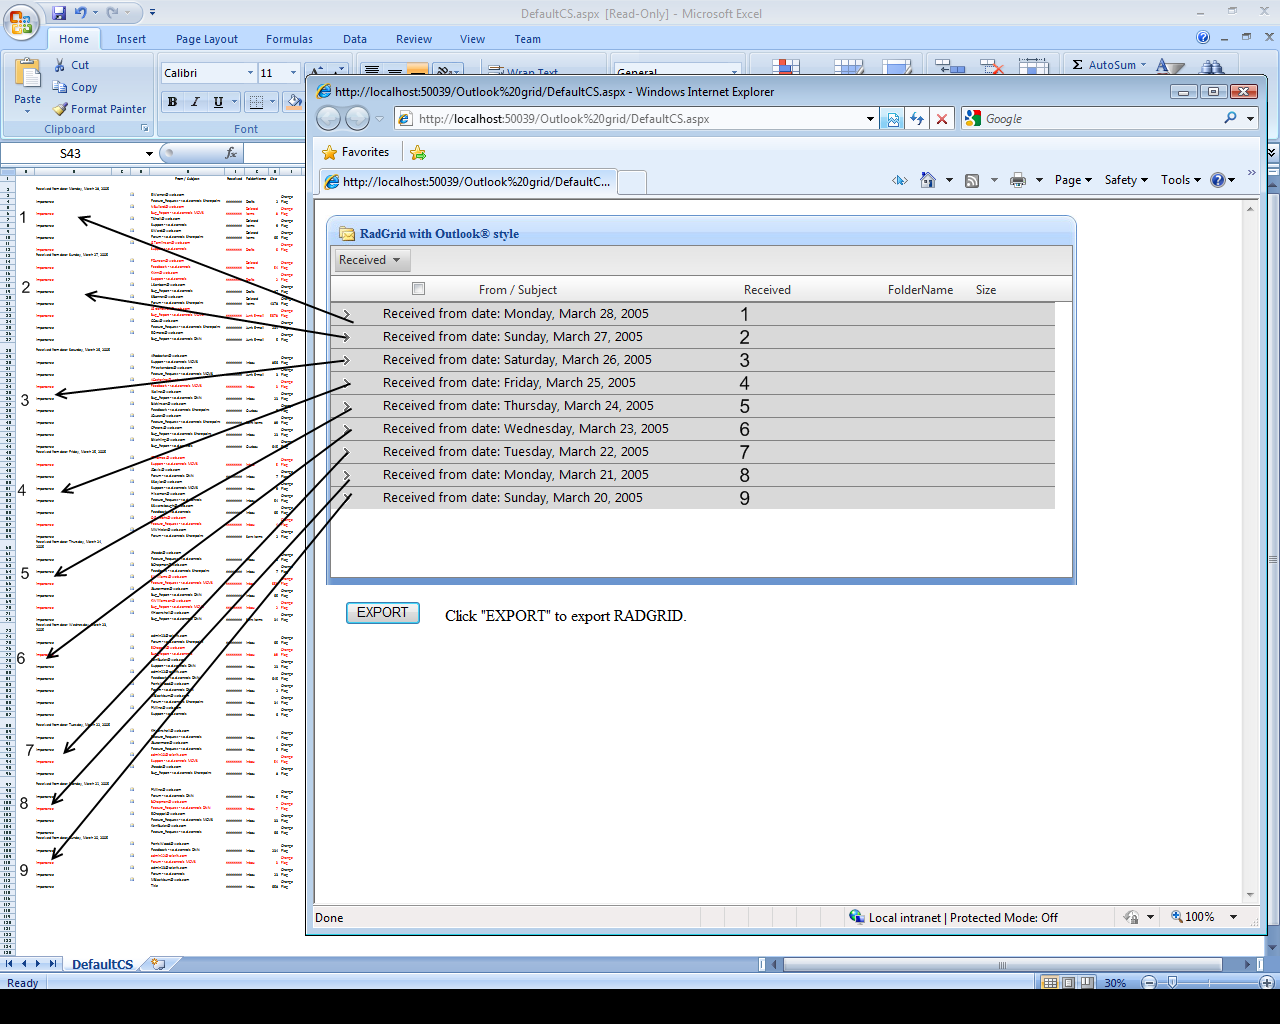The height and width of the screenshot is (1024, 1280).
Task: Expand the Monday, March 28, 2005 group
Action: (347, 314)
